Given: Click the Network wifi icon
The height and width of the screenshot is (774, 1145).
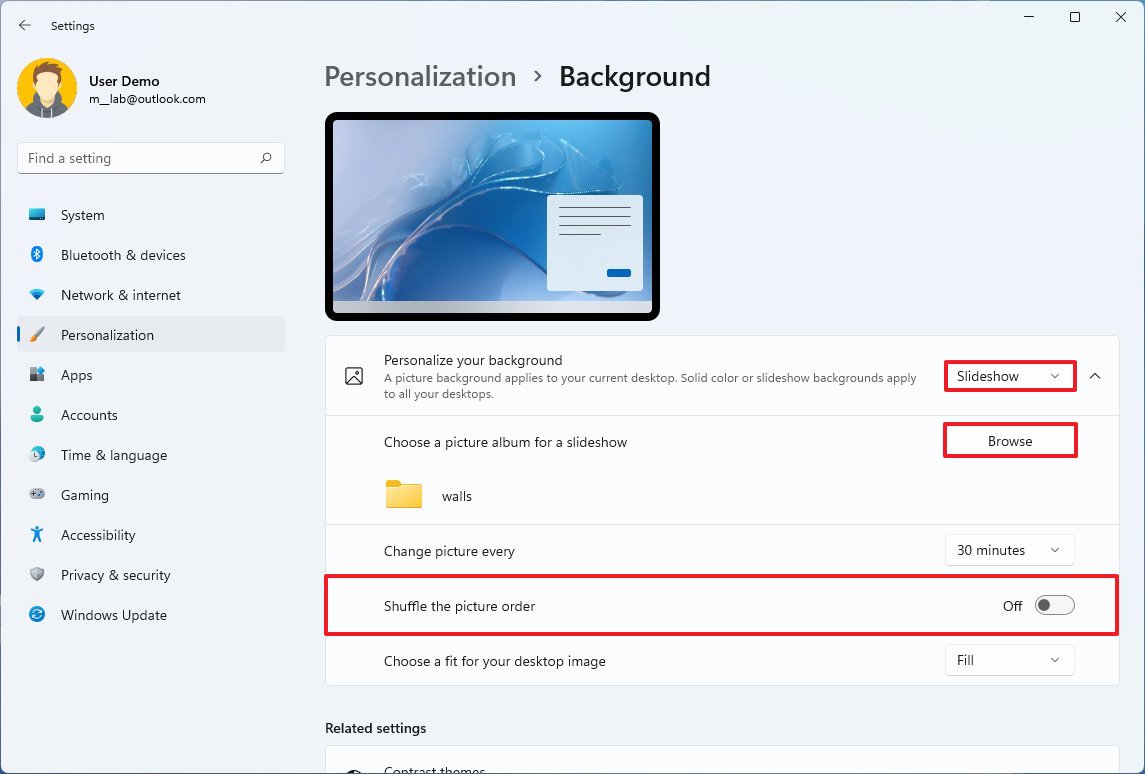Looking at the screenshot, I should 37,295.
